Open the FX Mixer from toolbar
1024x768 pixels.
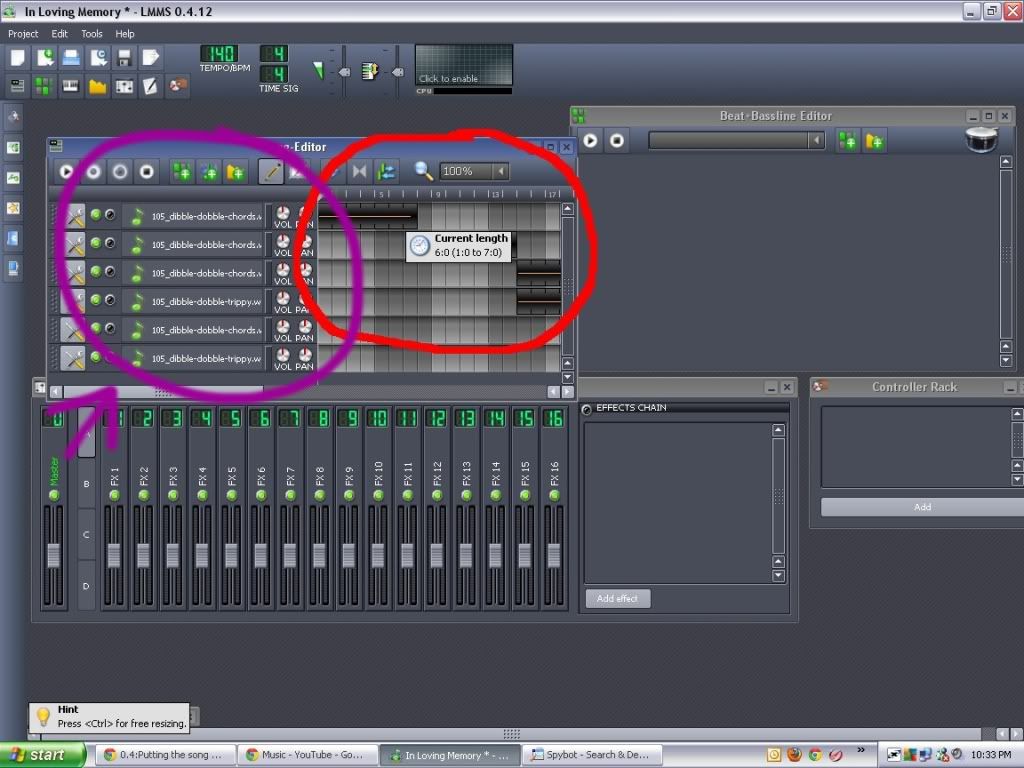[x=124, y=86]
